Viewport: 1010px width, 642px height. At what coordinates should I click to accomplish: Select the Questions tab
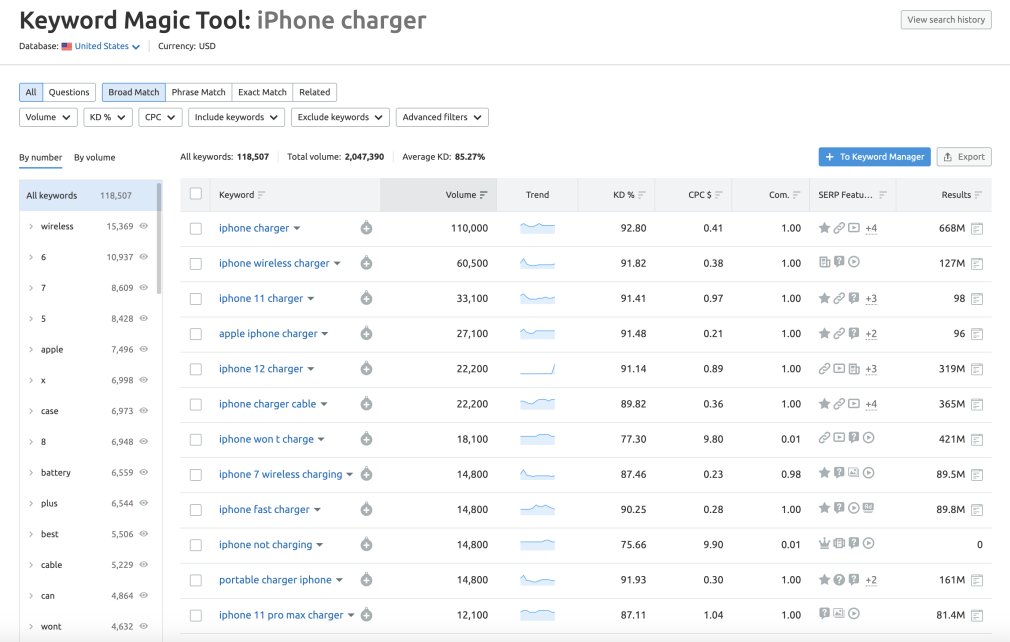pyautogui.click(x=69, y=92)
